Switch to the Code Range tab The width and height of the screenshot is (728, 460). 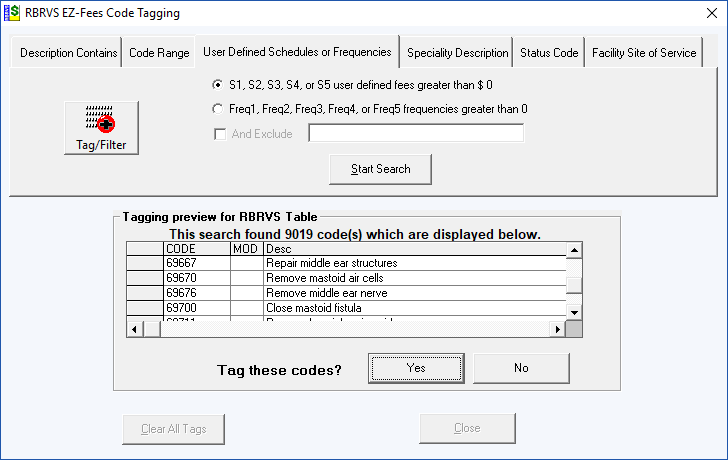click(159, 53)
